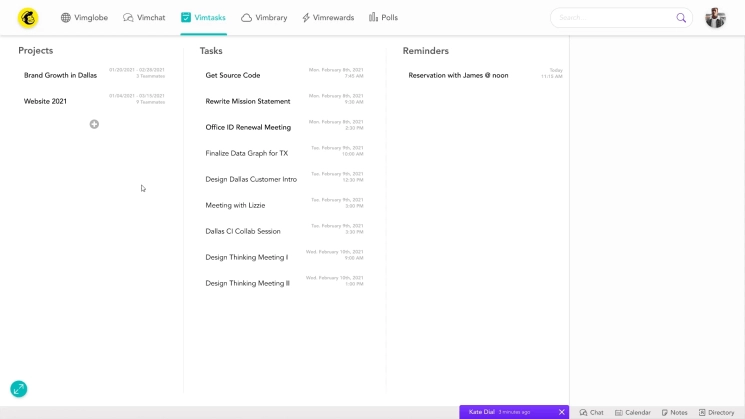Open the Office ID Renewal Meeting task
The height and width of the screenshot is (419, 745).
point(248,127)
